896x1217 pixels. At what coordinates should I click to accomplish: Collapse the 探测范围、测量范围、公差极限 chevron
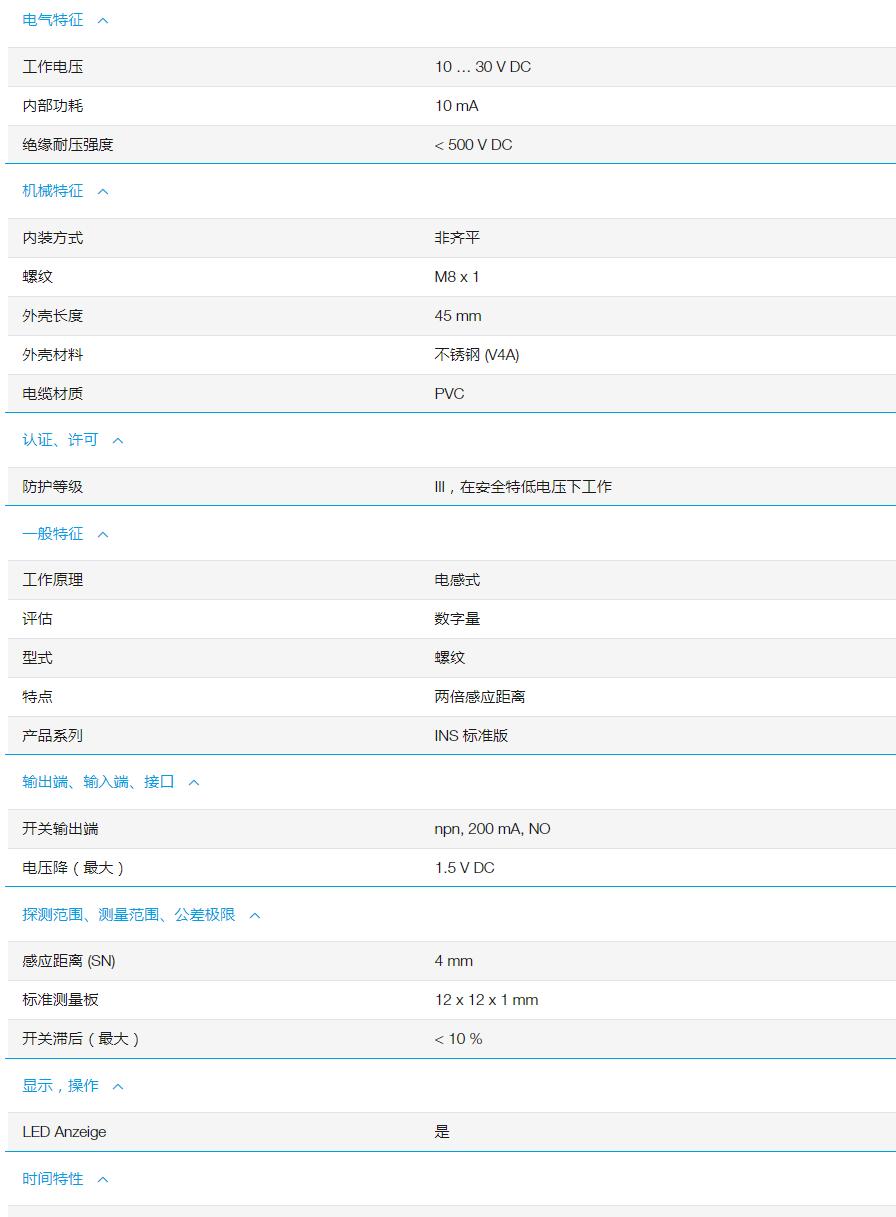click(254, 915)
